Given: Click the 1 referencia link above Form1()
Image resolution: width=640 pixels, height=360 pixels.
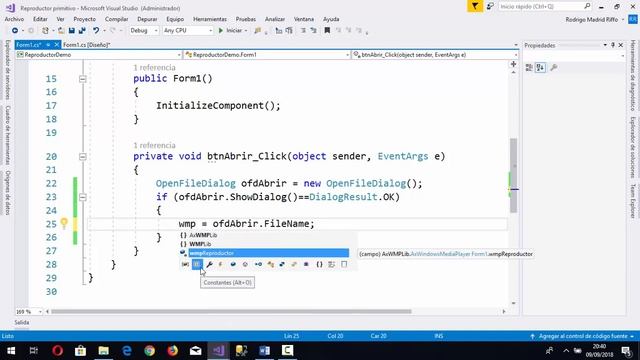Looking at the screenshot, I should tap(154, 67).
